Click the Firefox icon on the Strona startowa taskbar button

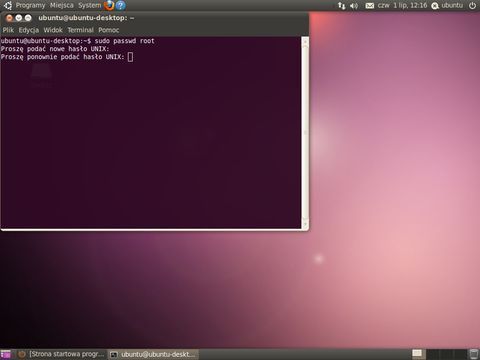tap(22, 354)
